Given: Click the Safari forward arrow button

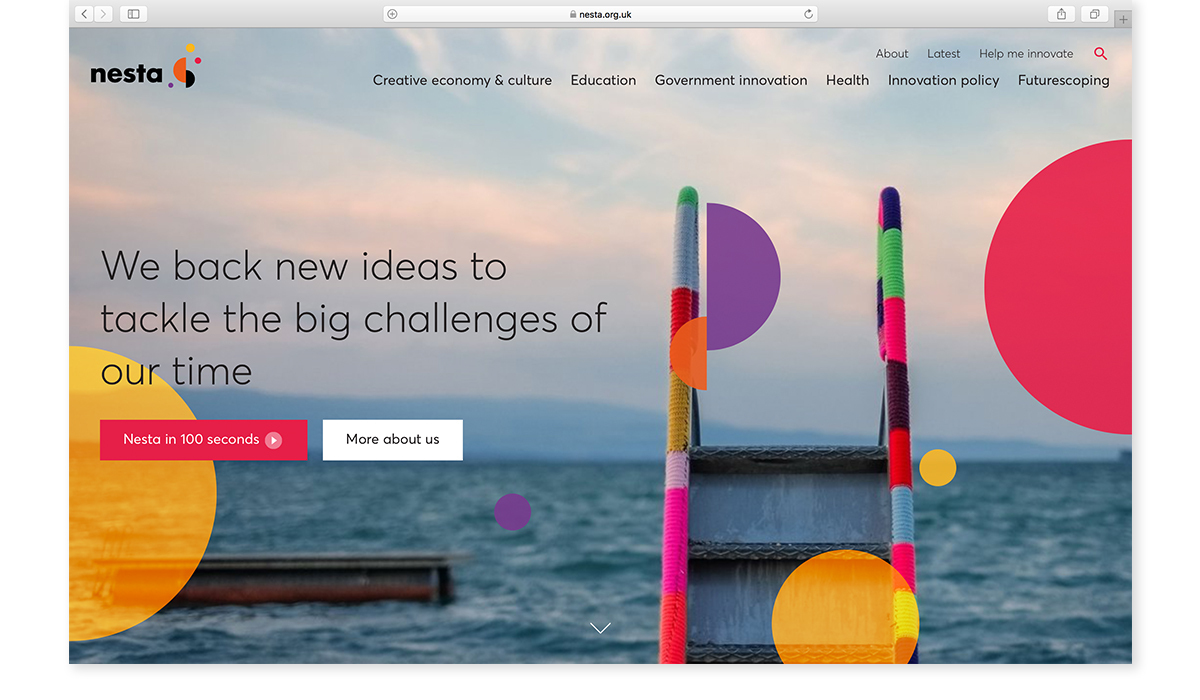Looking at the screenshot, I should point(103,14).
